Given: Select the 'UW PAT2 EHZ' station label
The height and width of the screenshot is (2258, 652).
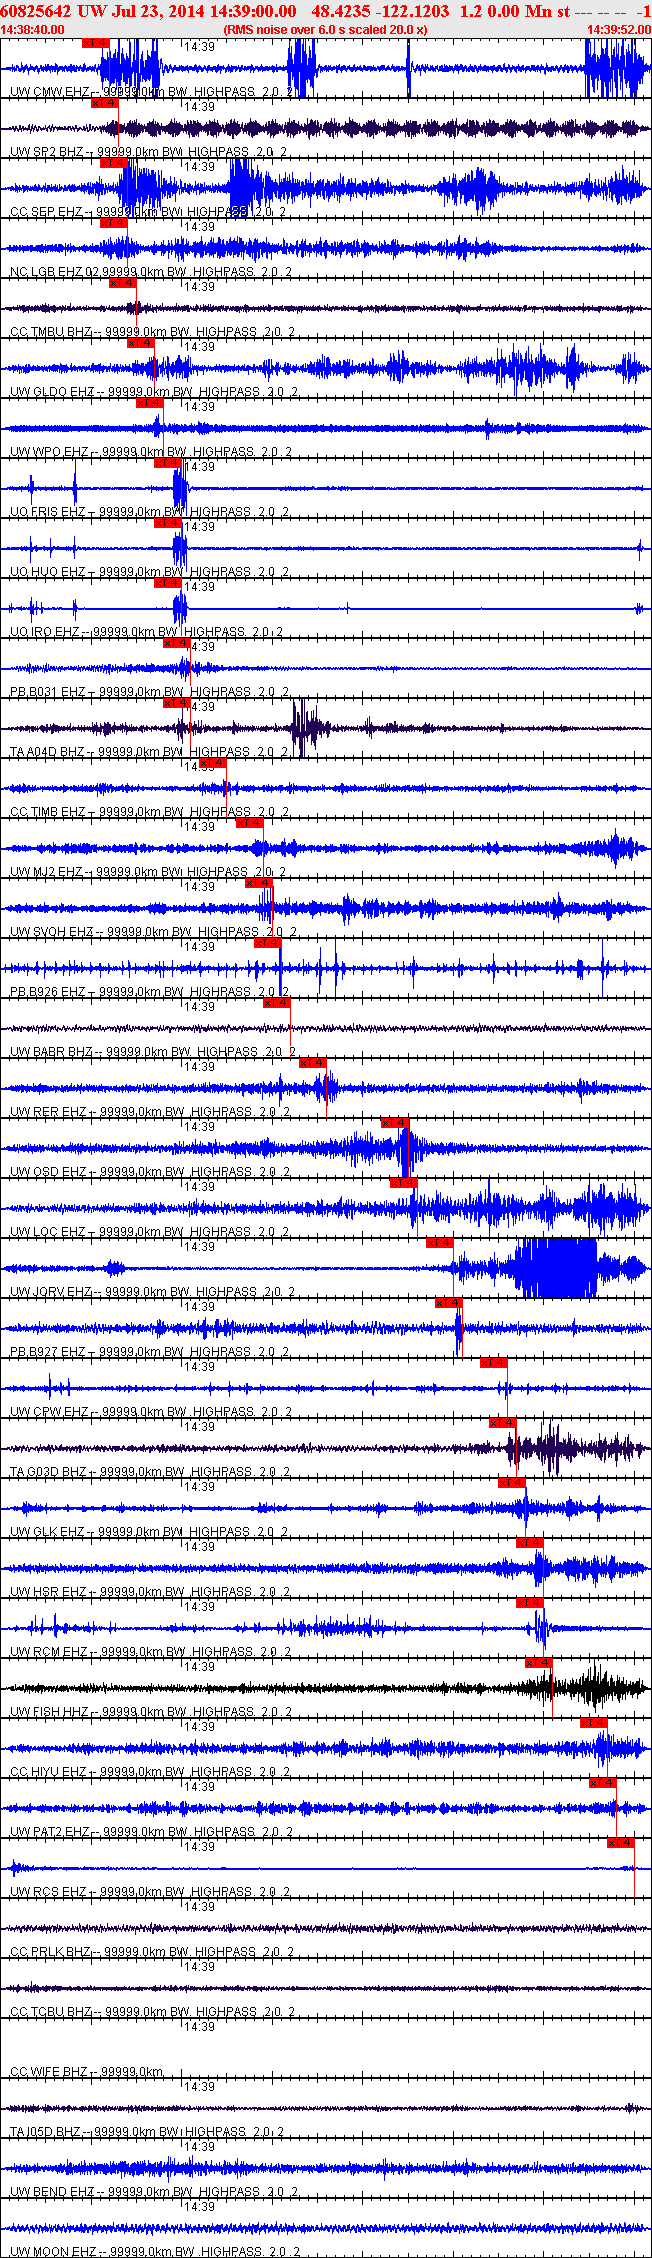Looking at the screenshot, I should [50, 1832].
